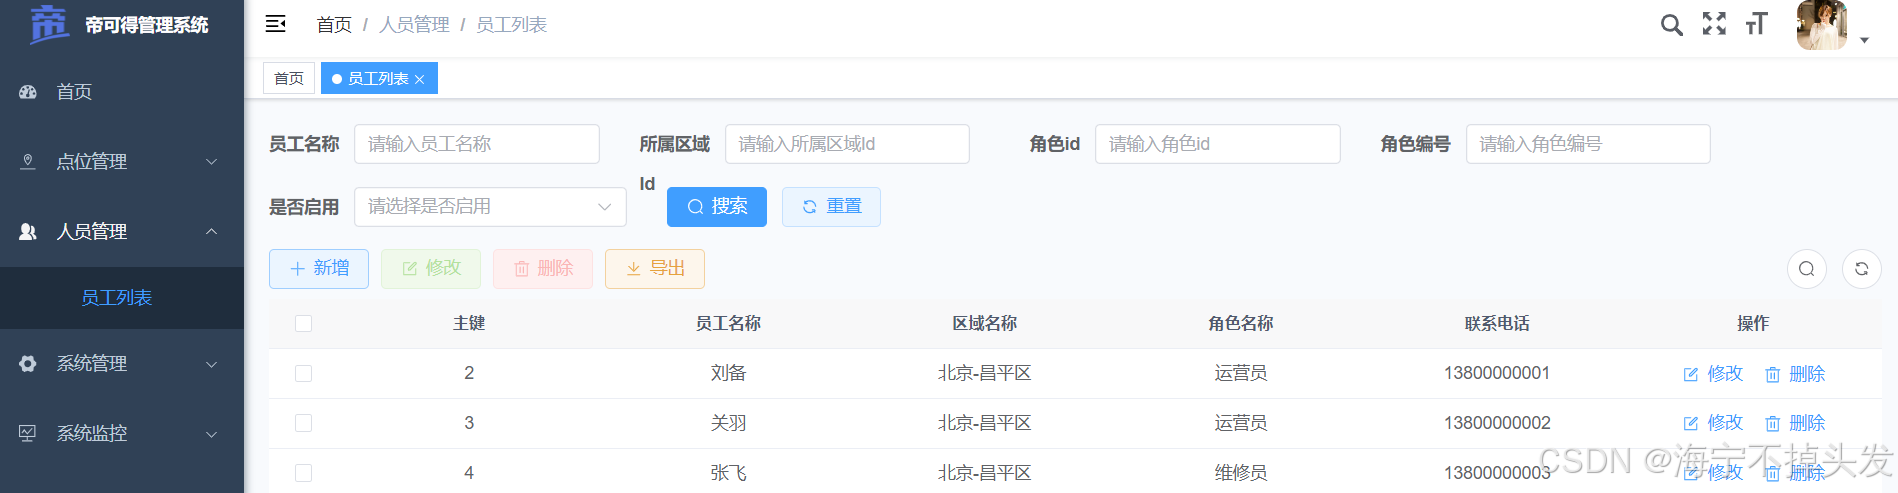This screenshot has height=493, width=1898.
Task: Click the 点位管理 location icon
Action: coord(28,162)
